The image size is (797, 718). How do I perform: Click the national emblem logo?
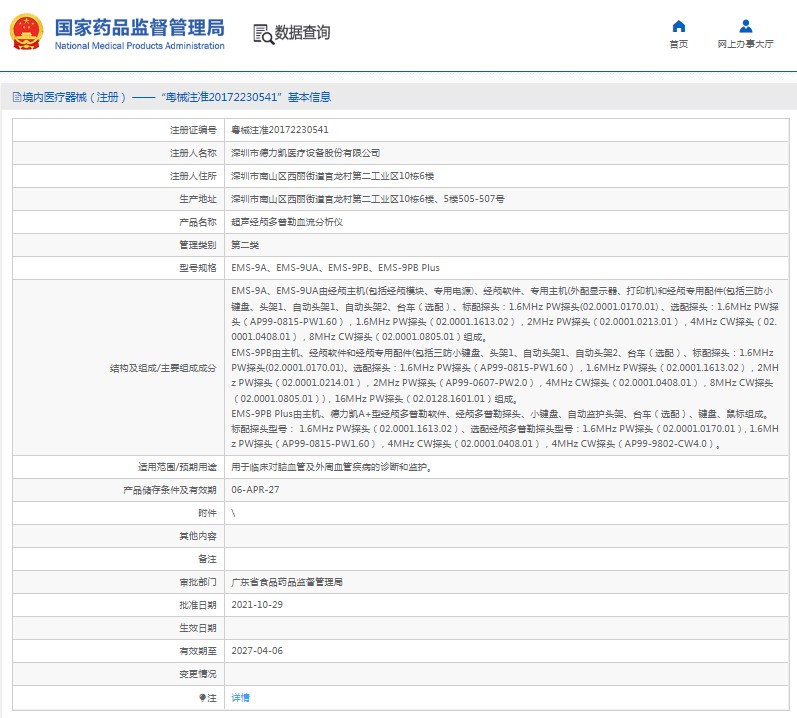coord(26,32)
